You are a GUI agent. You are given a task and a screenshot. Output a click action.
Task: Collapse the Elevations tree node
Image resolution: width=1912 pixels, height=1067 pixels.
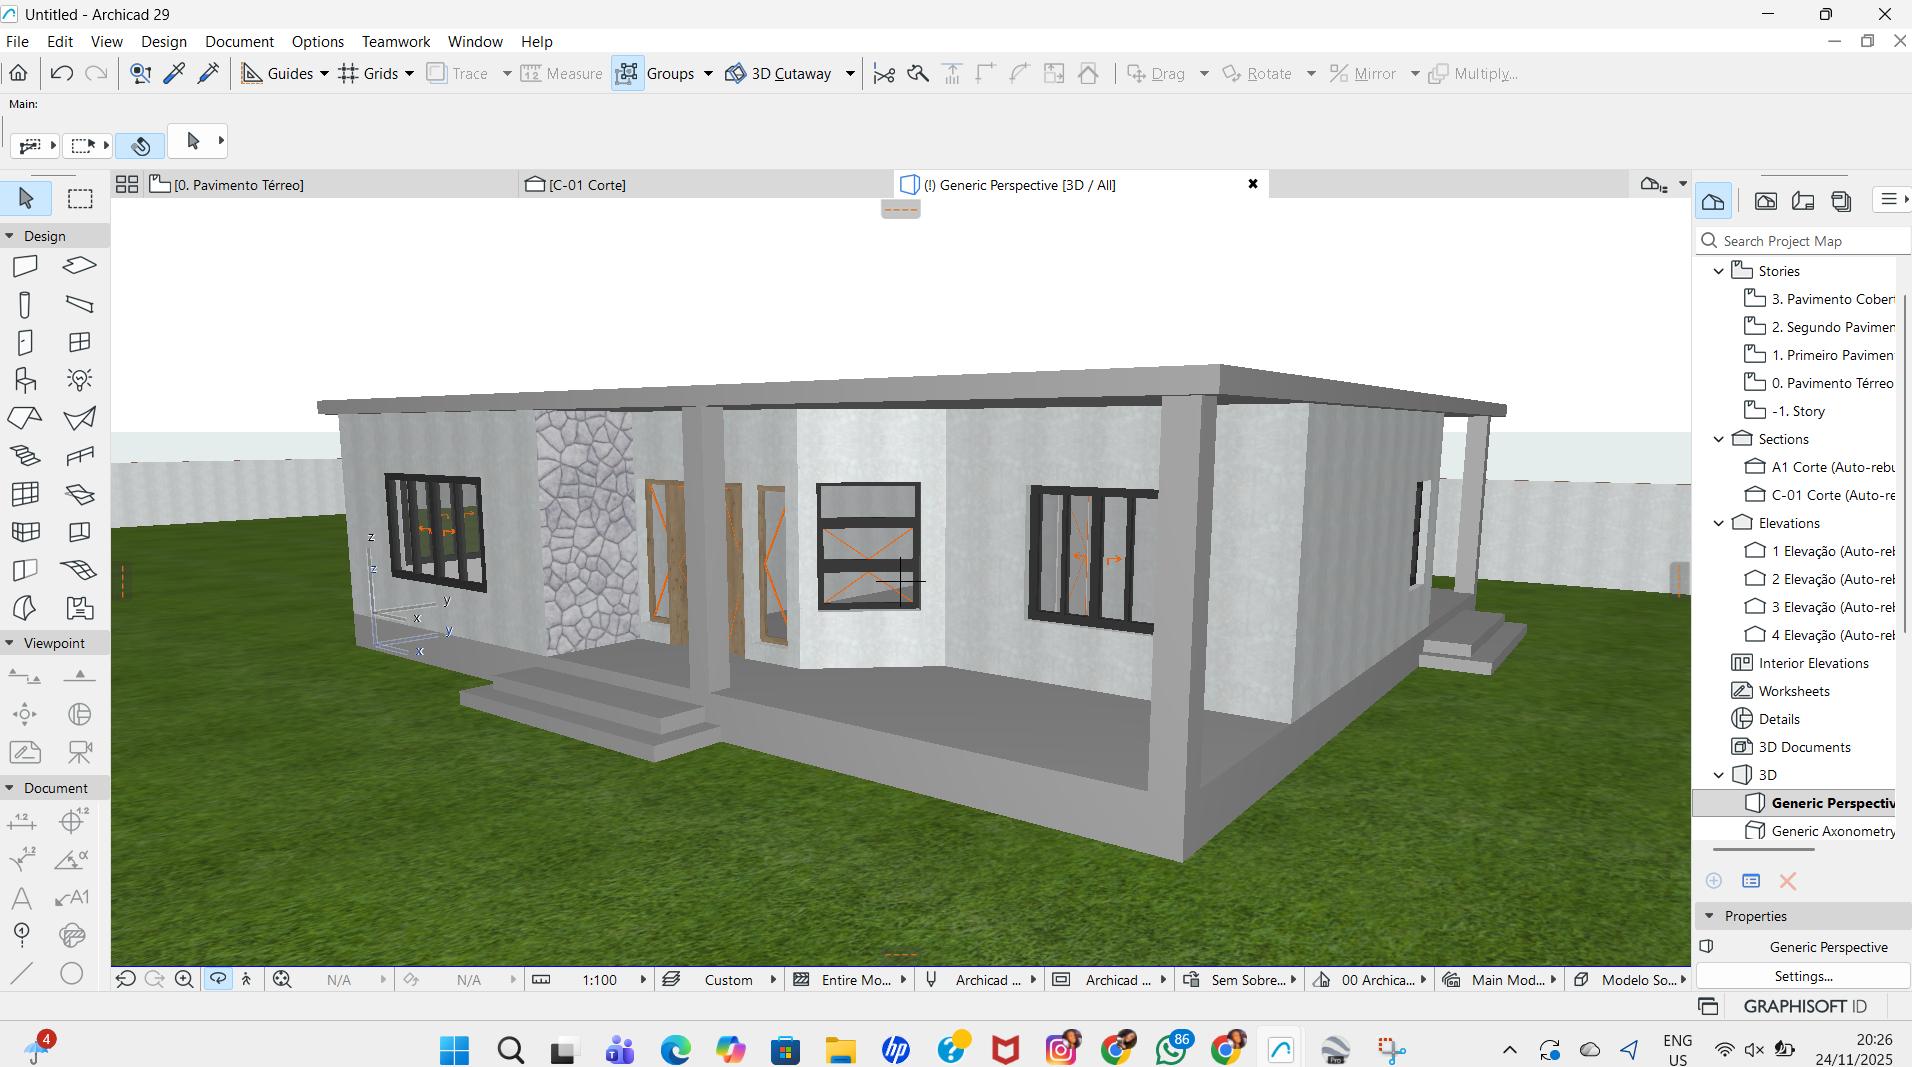(1719, 523)
